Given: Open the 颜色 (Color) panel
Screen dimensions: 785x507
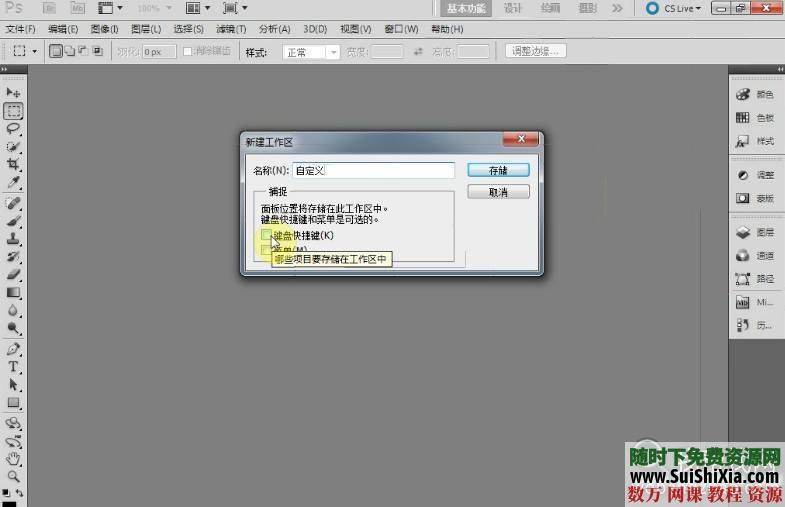Looking at the screenshot, I should coord(755,94).
